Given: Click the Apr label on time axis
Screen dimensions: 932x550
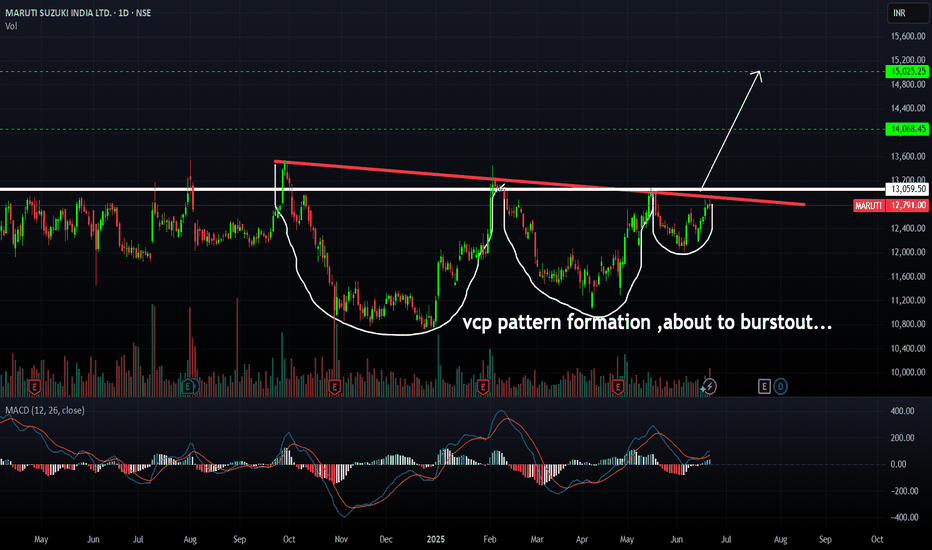Looking at the screenshot, I should pos(581,539).
